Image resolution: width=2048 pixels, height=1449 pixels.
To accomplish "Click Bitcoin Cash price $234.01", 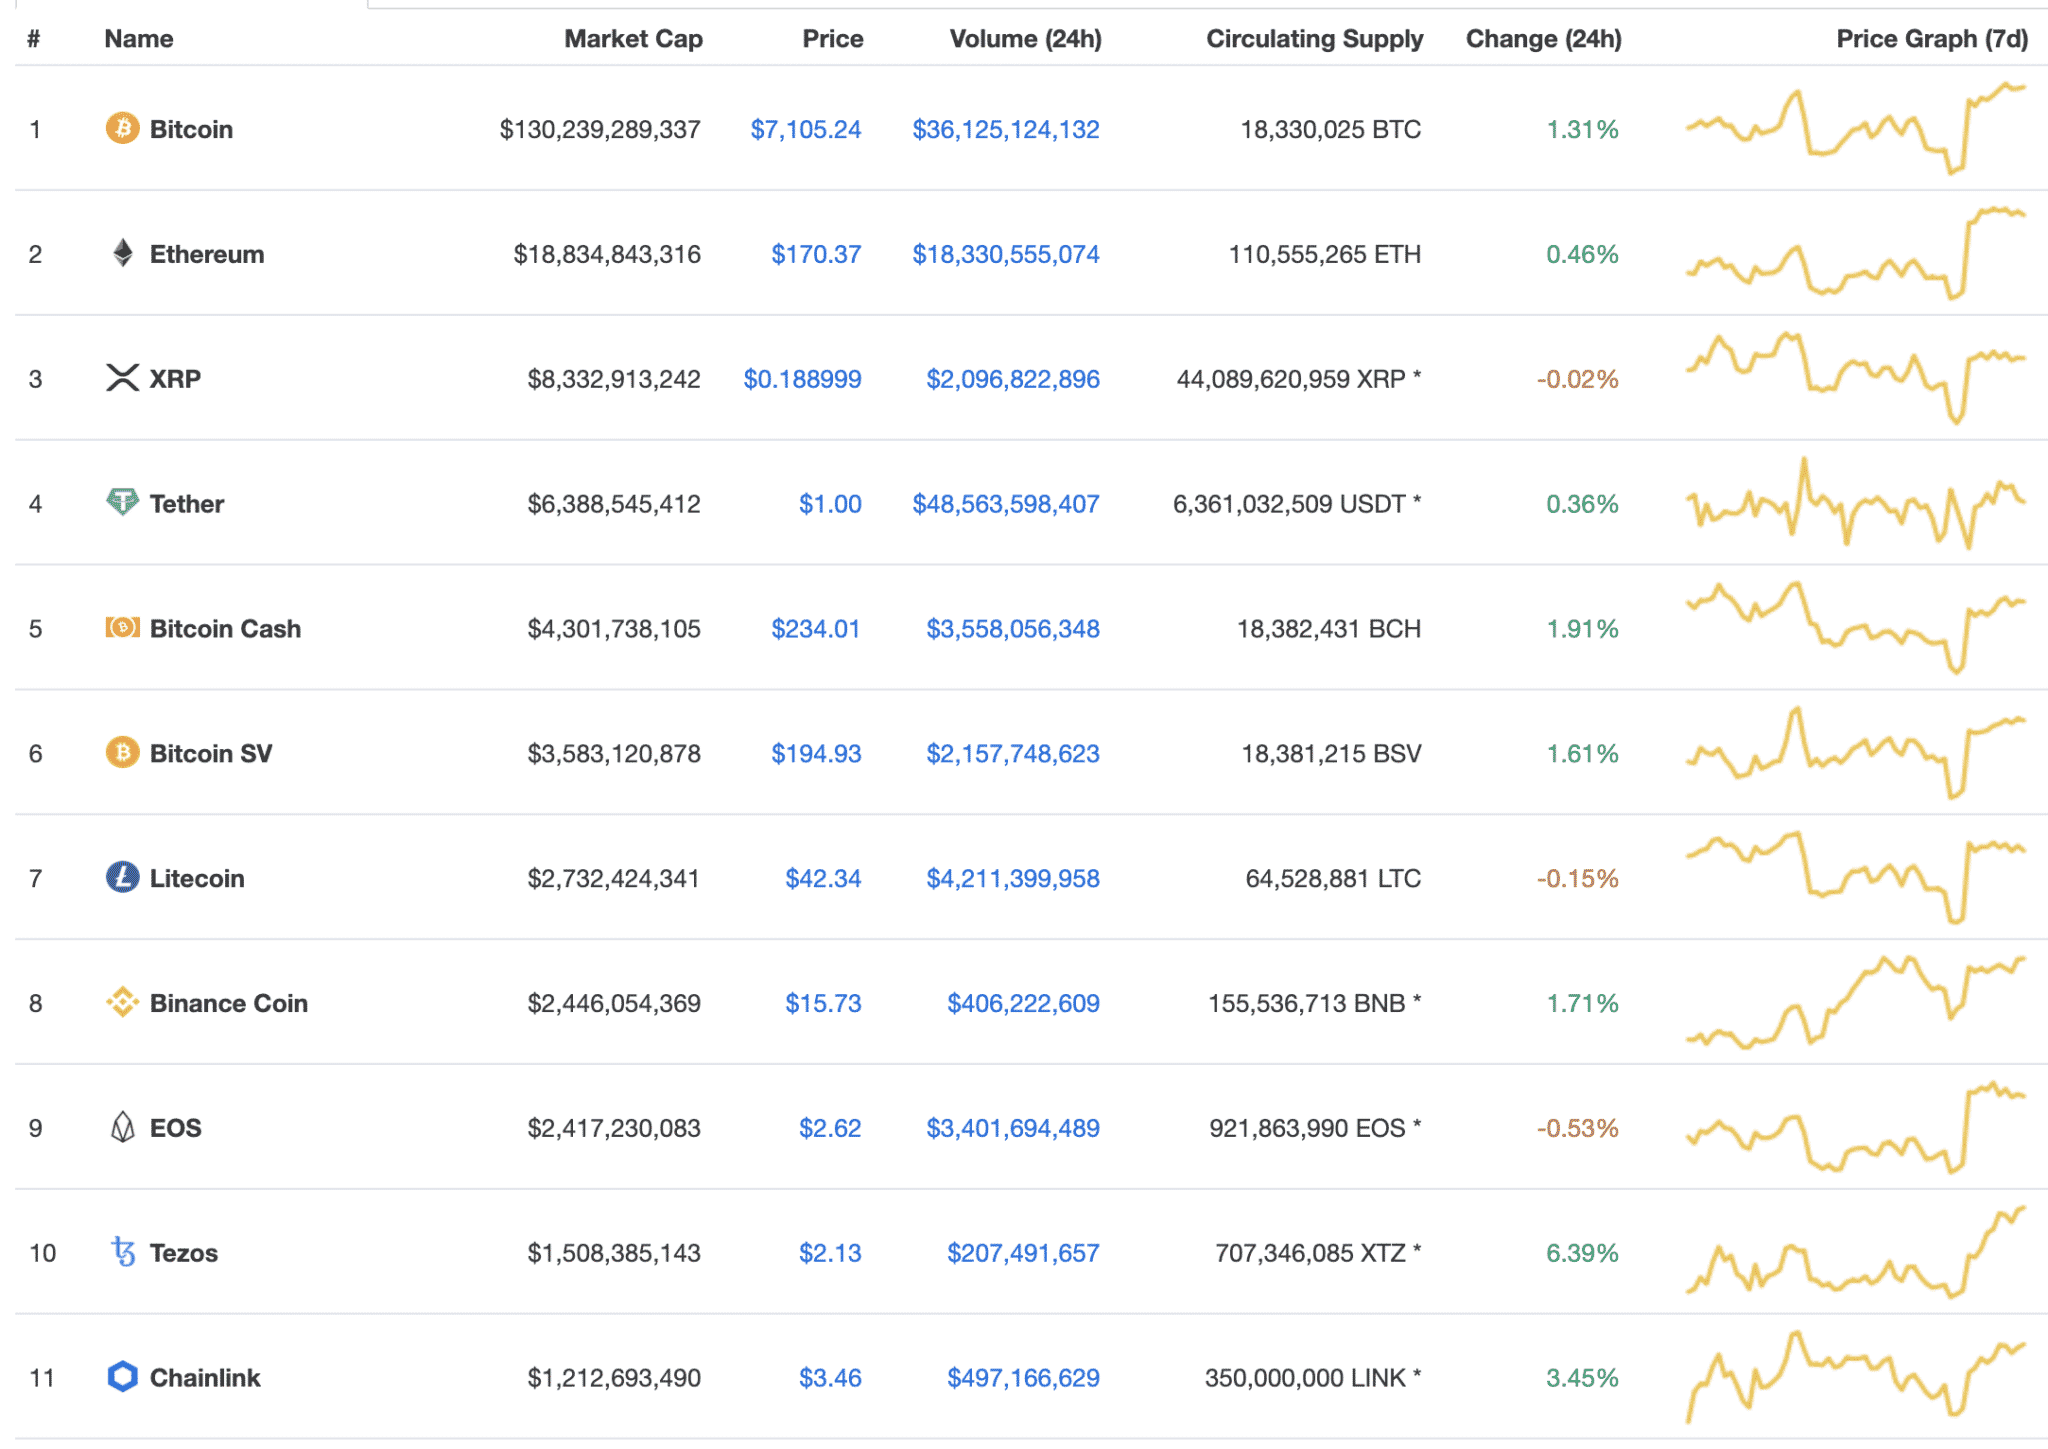I will 816,629.
